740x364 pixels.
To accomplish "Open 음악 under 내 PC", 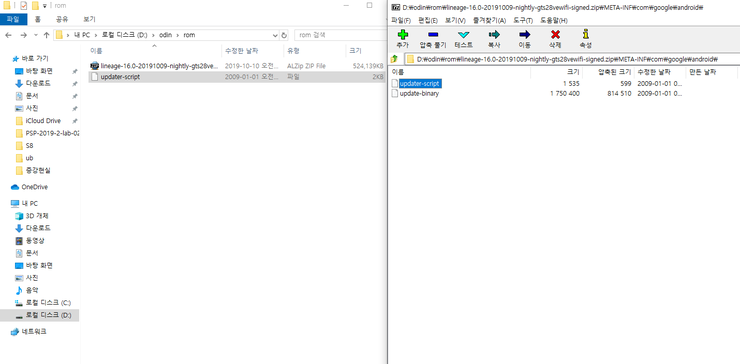I will click(32, 290).
